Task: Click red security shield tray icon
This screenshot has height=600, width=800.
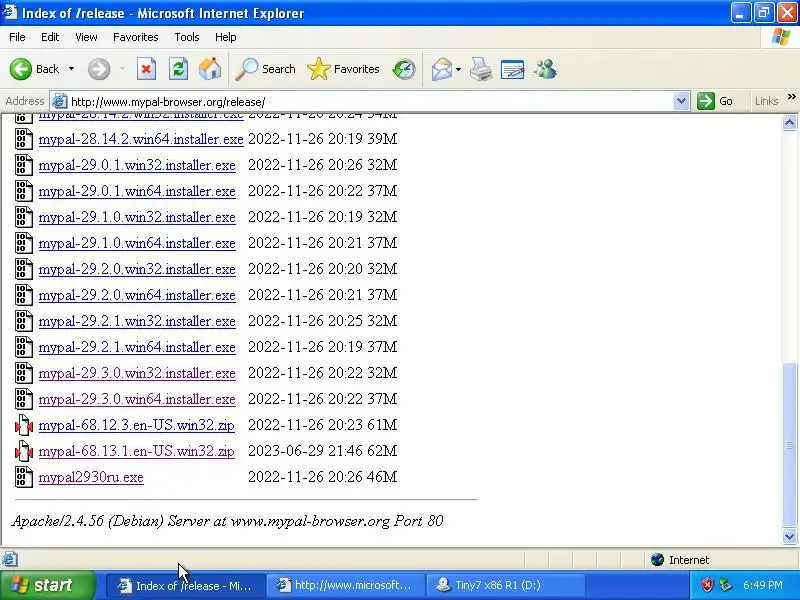Action: tap(707, 585)
